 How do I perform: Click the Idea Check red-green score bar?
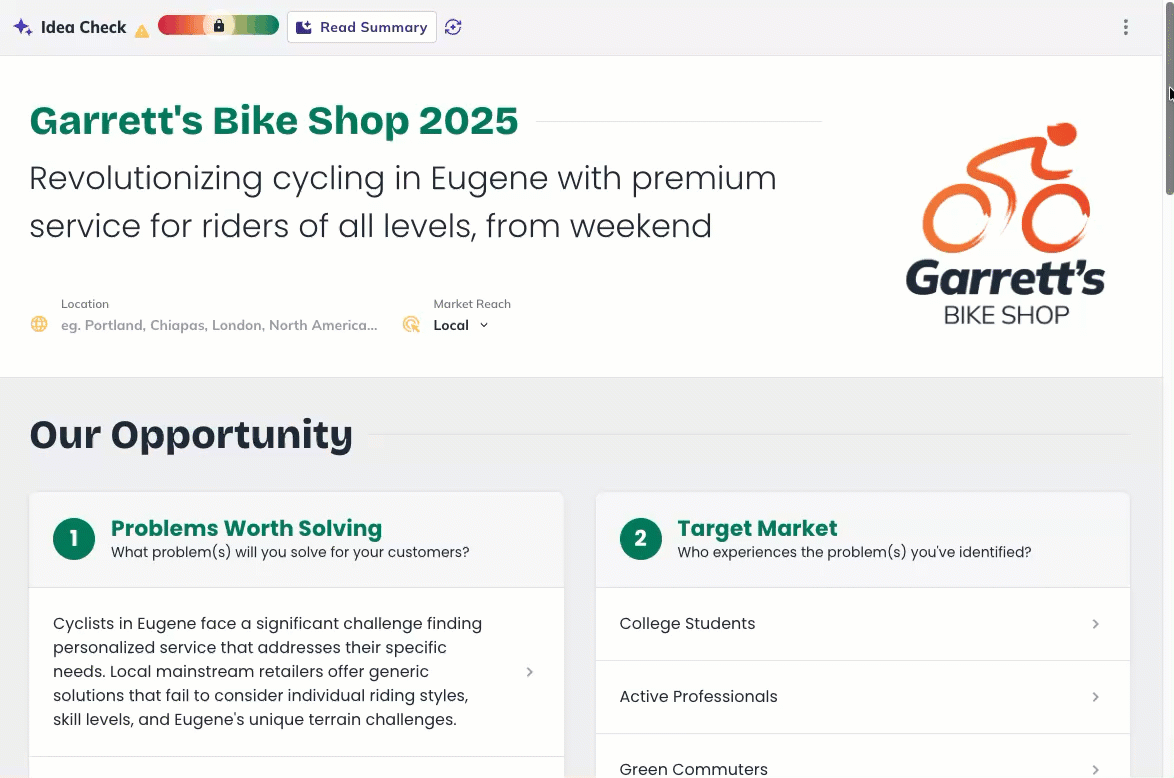pyautogui.click(x=256, y=26)
